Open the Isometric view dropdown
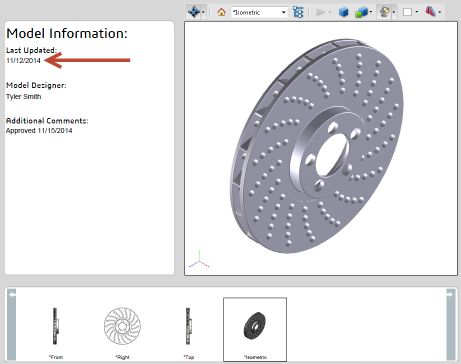461x364 pixels. pos(259,12)
